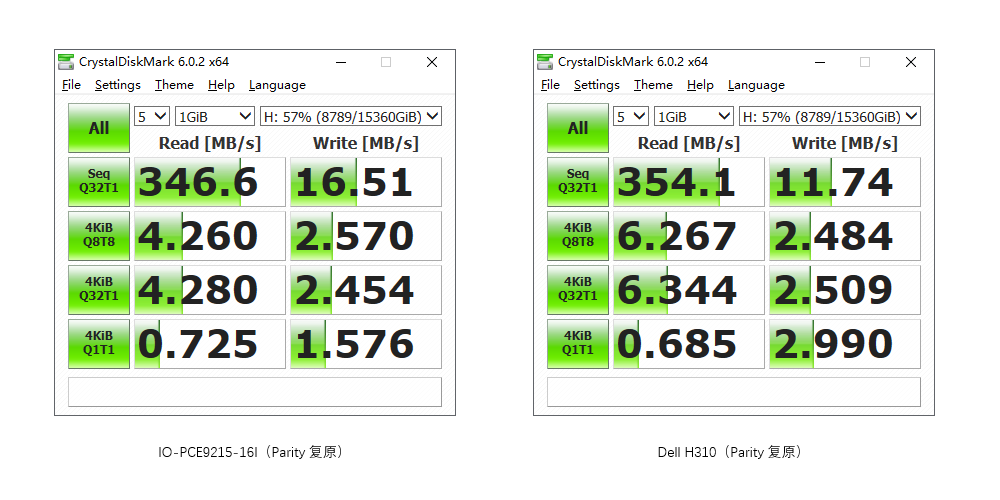The height and width of the screenshot is (500, 1000).
Task: Start 4KiB Q1T1 test in right window
Action: (x=578, y=344)
